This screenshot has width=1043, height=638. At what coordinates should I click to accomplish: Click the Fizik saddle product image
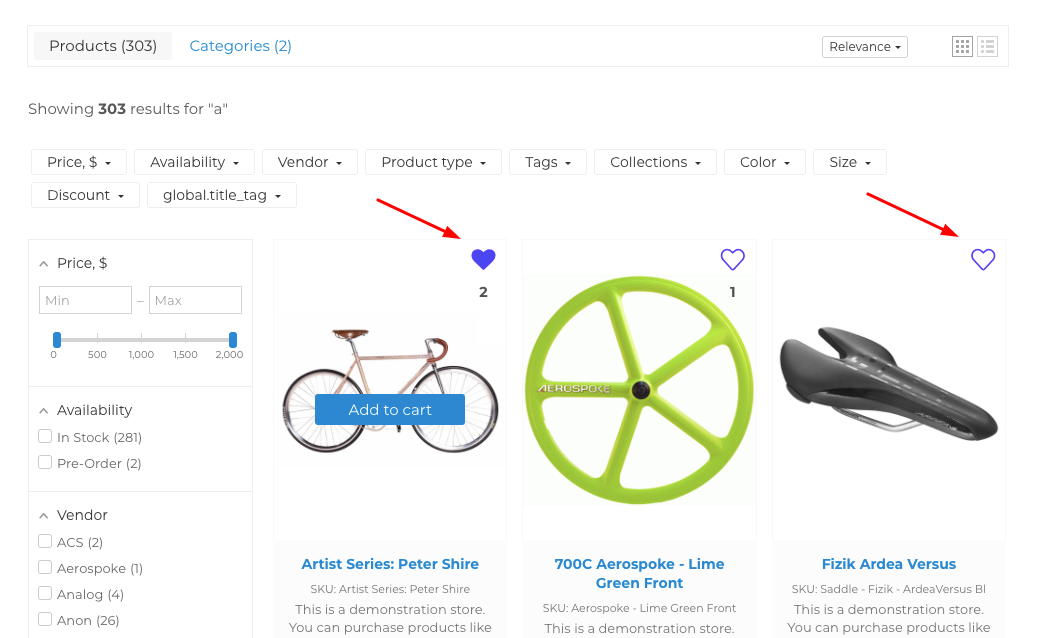tap(889, 385)
